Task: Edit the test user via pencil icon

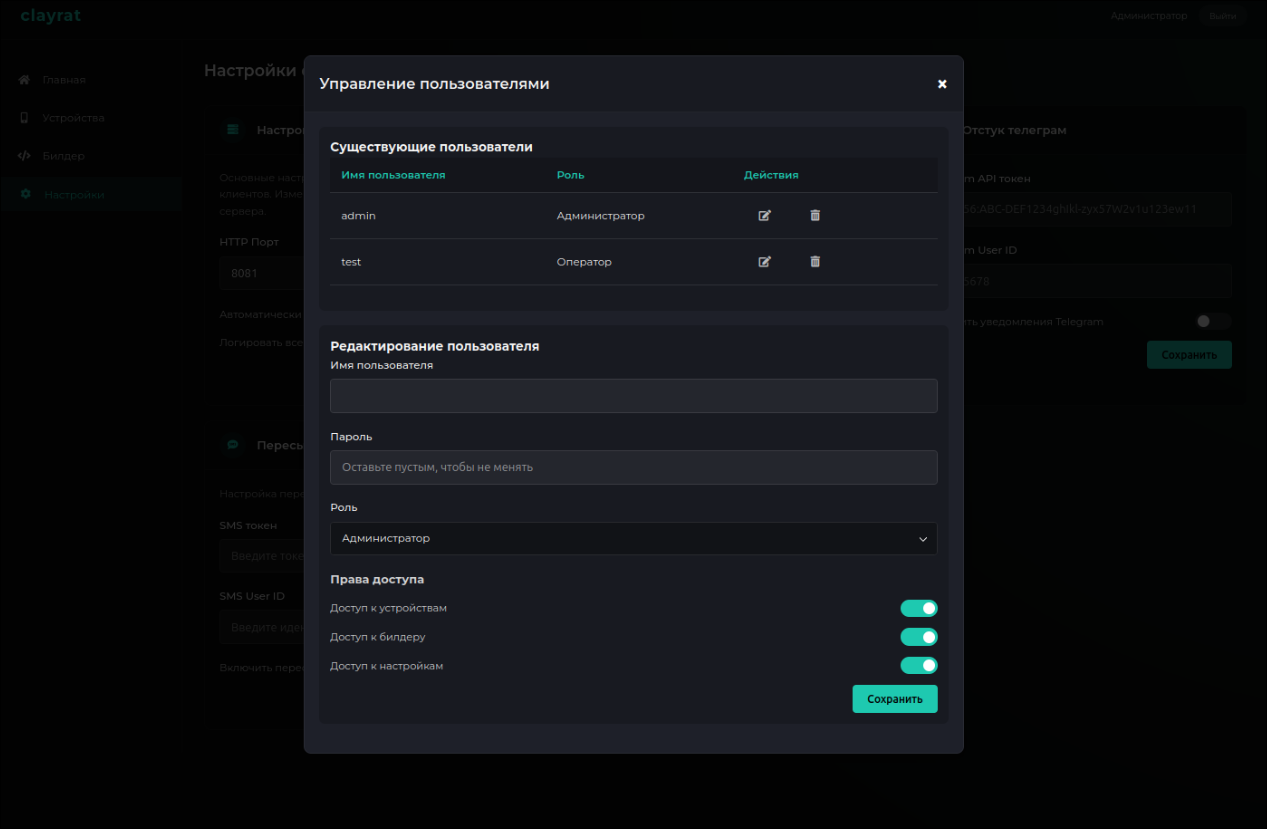Action: (x=765, y=261)
